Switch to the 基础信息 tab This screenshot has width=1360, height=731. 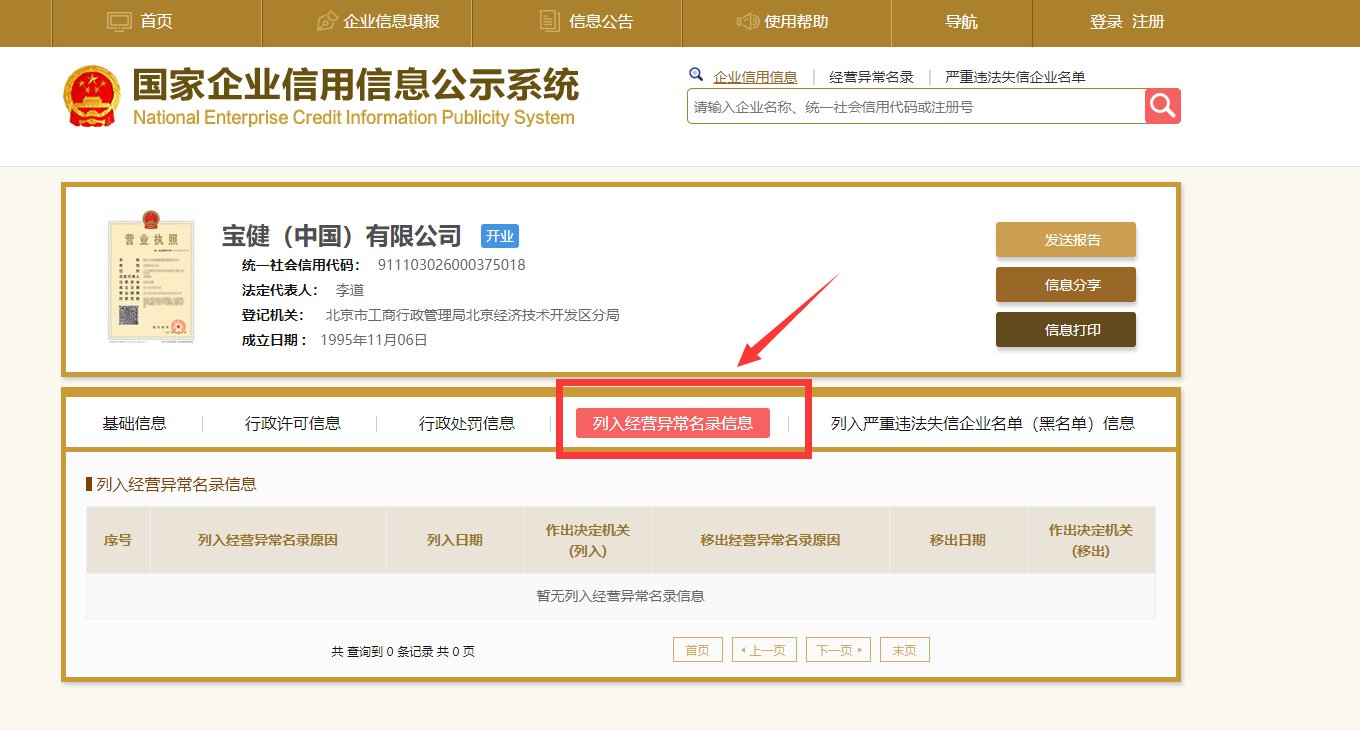pyautogui.click(x=134, y=423)
